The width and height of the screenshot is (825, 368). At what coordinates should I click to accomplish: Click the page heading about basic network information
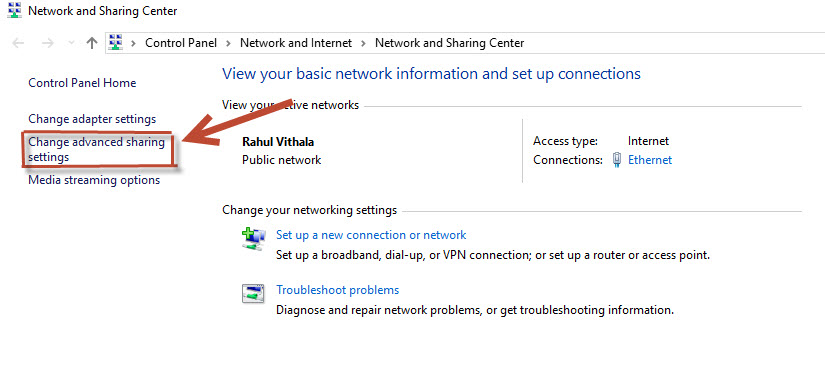point(431,73)
